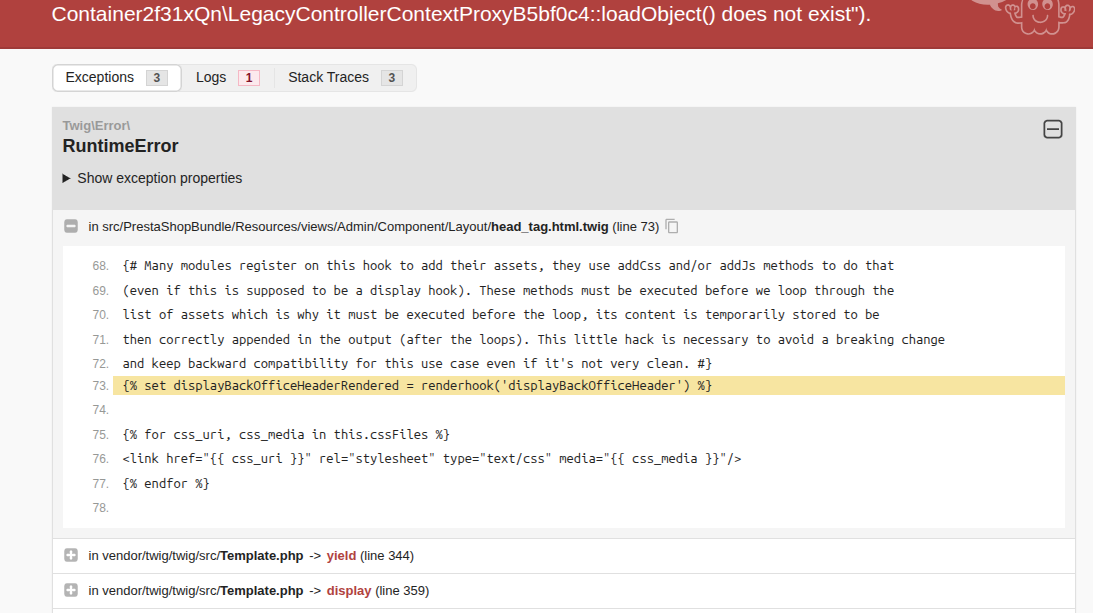The width and height of the screenshot is (1093, 613).
Task: Switch to the Logs tab
Action: pyautogui.click(x=227, y=77)
